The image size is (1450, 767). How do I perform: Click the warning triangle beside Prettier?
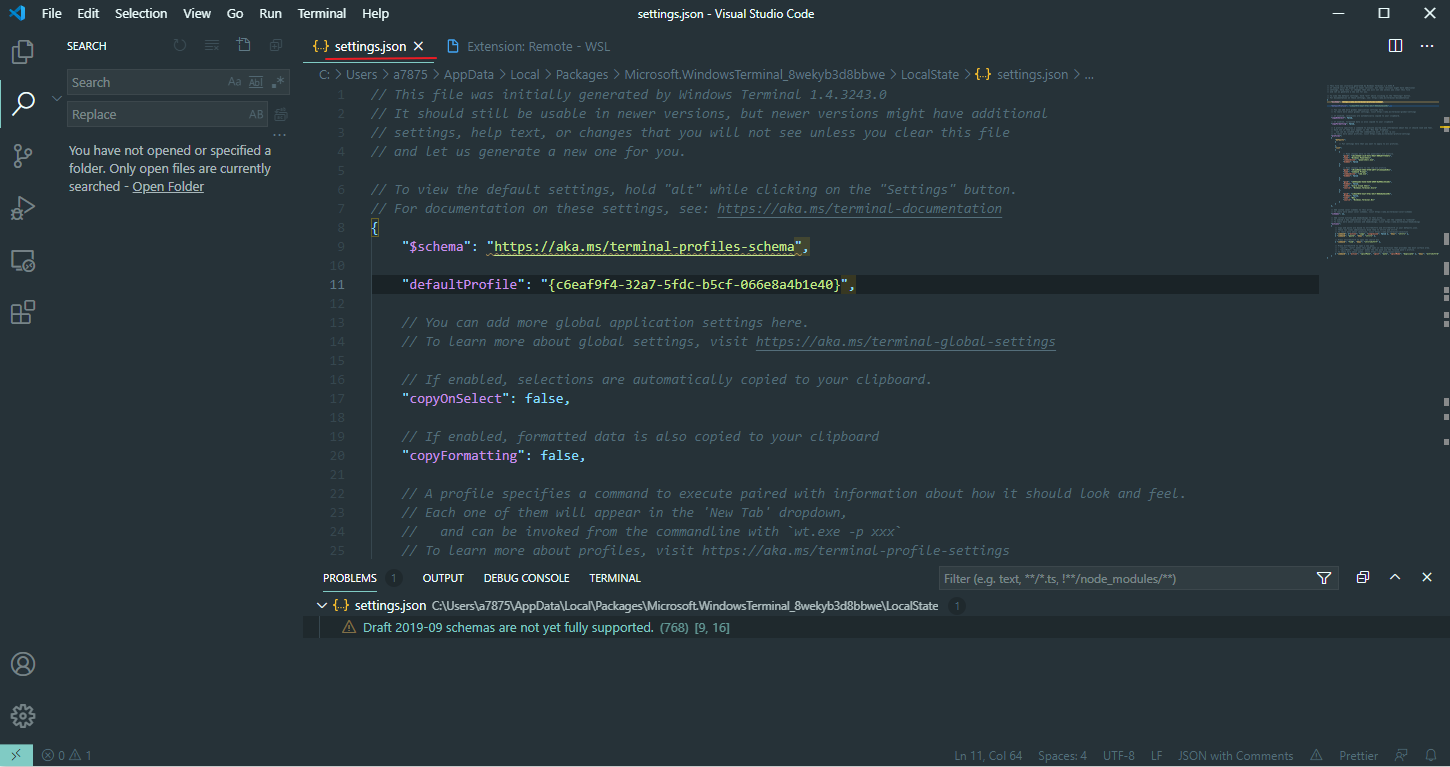(x=1317, y=755)
